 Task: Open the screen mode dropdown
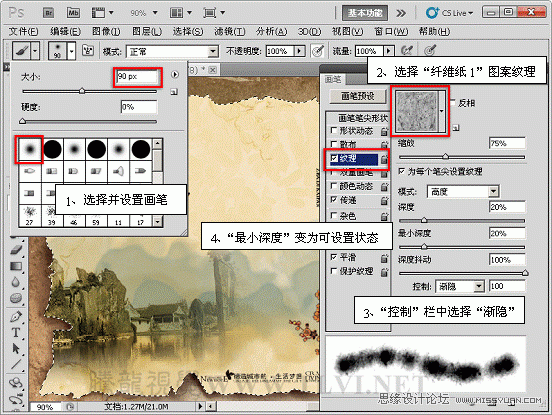click(x=214, y=13)
